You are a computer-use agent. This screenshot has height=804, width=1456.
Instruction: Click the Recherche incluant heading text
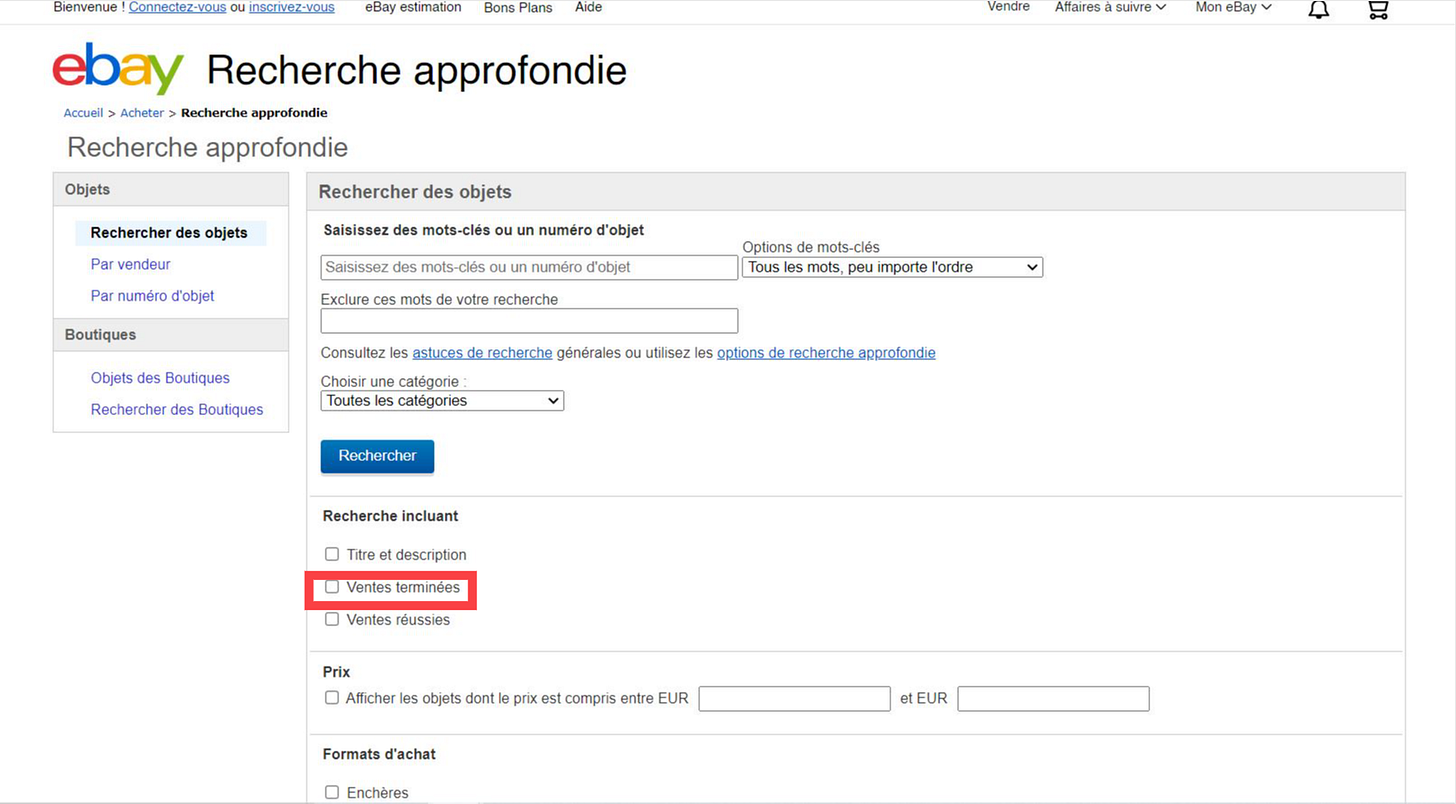point(390,516)
